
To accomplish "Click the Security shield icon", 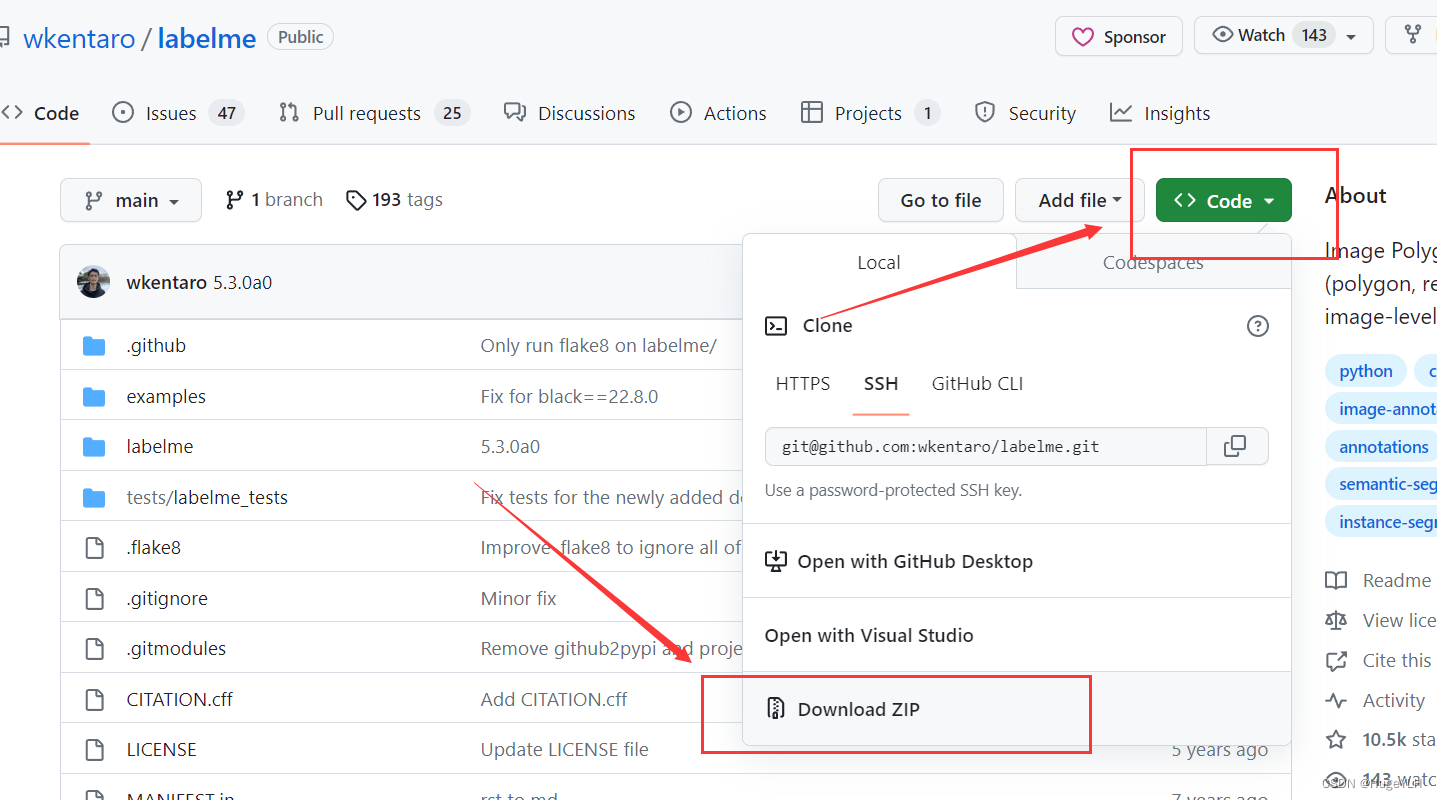I will (x=985, y=112).
